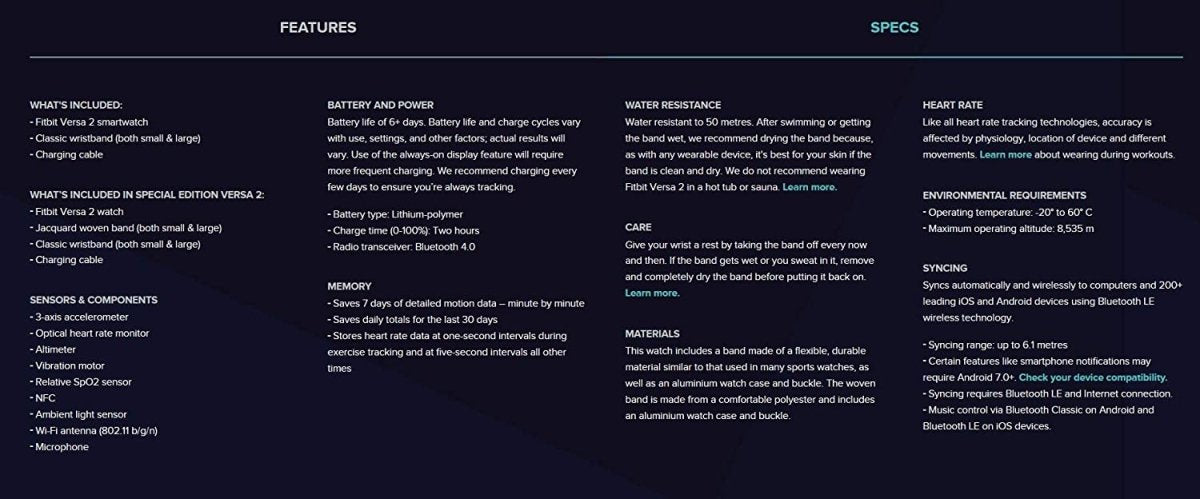1200x499 pixels.
Task: Click the NFC list item
Action: pos(46,398)
